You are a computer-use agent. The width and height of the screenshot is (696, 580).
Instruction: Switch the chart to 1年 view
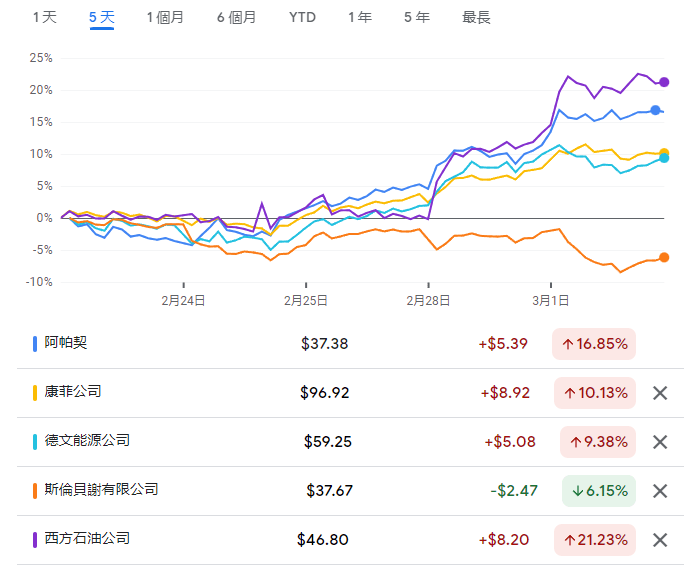coord(360,17)
